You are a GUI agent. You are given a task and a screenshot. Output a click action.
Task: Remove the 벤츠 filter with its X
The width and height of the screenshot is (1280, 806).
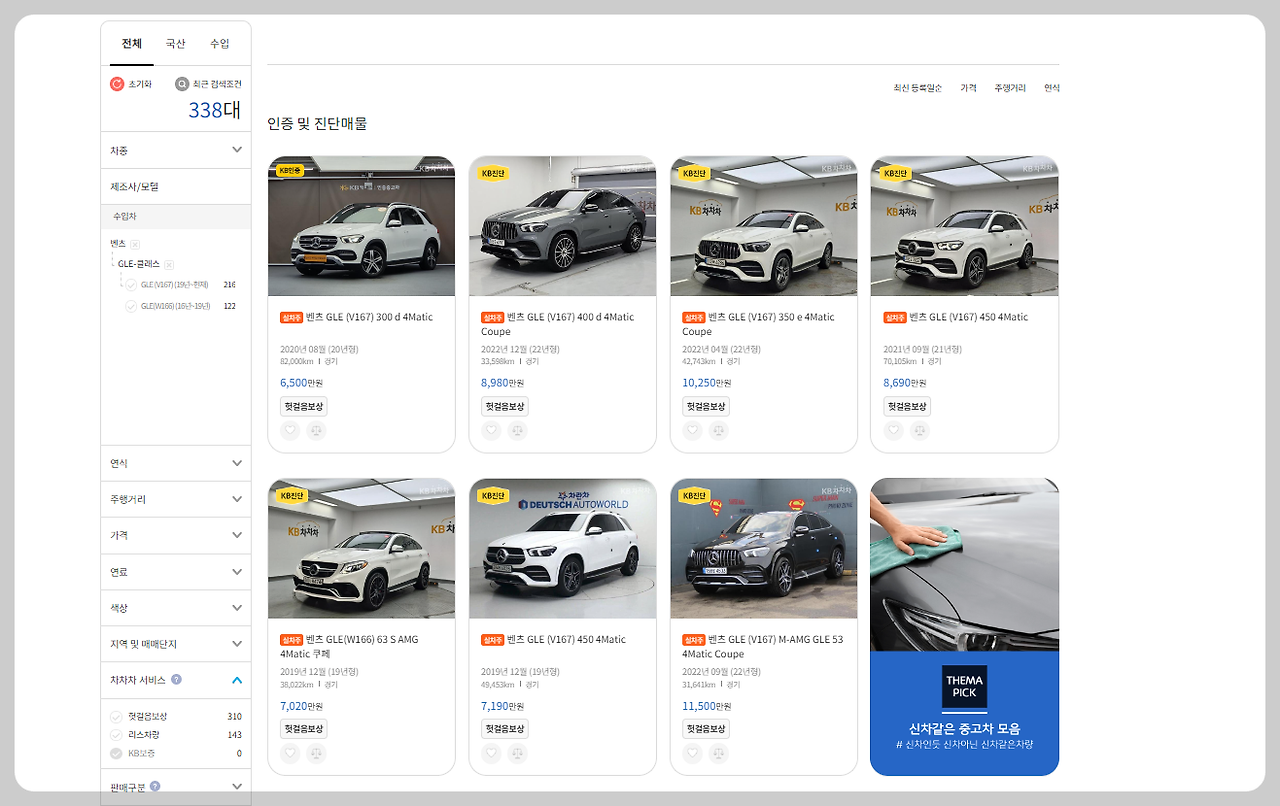point(135,244)
